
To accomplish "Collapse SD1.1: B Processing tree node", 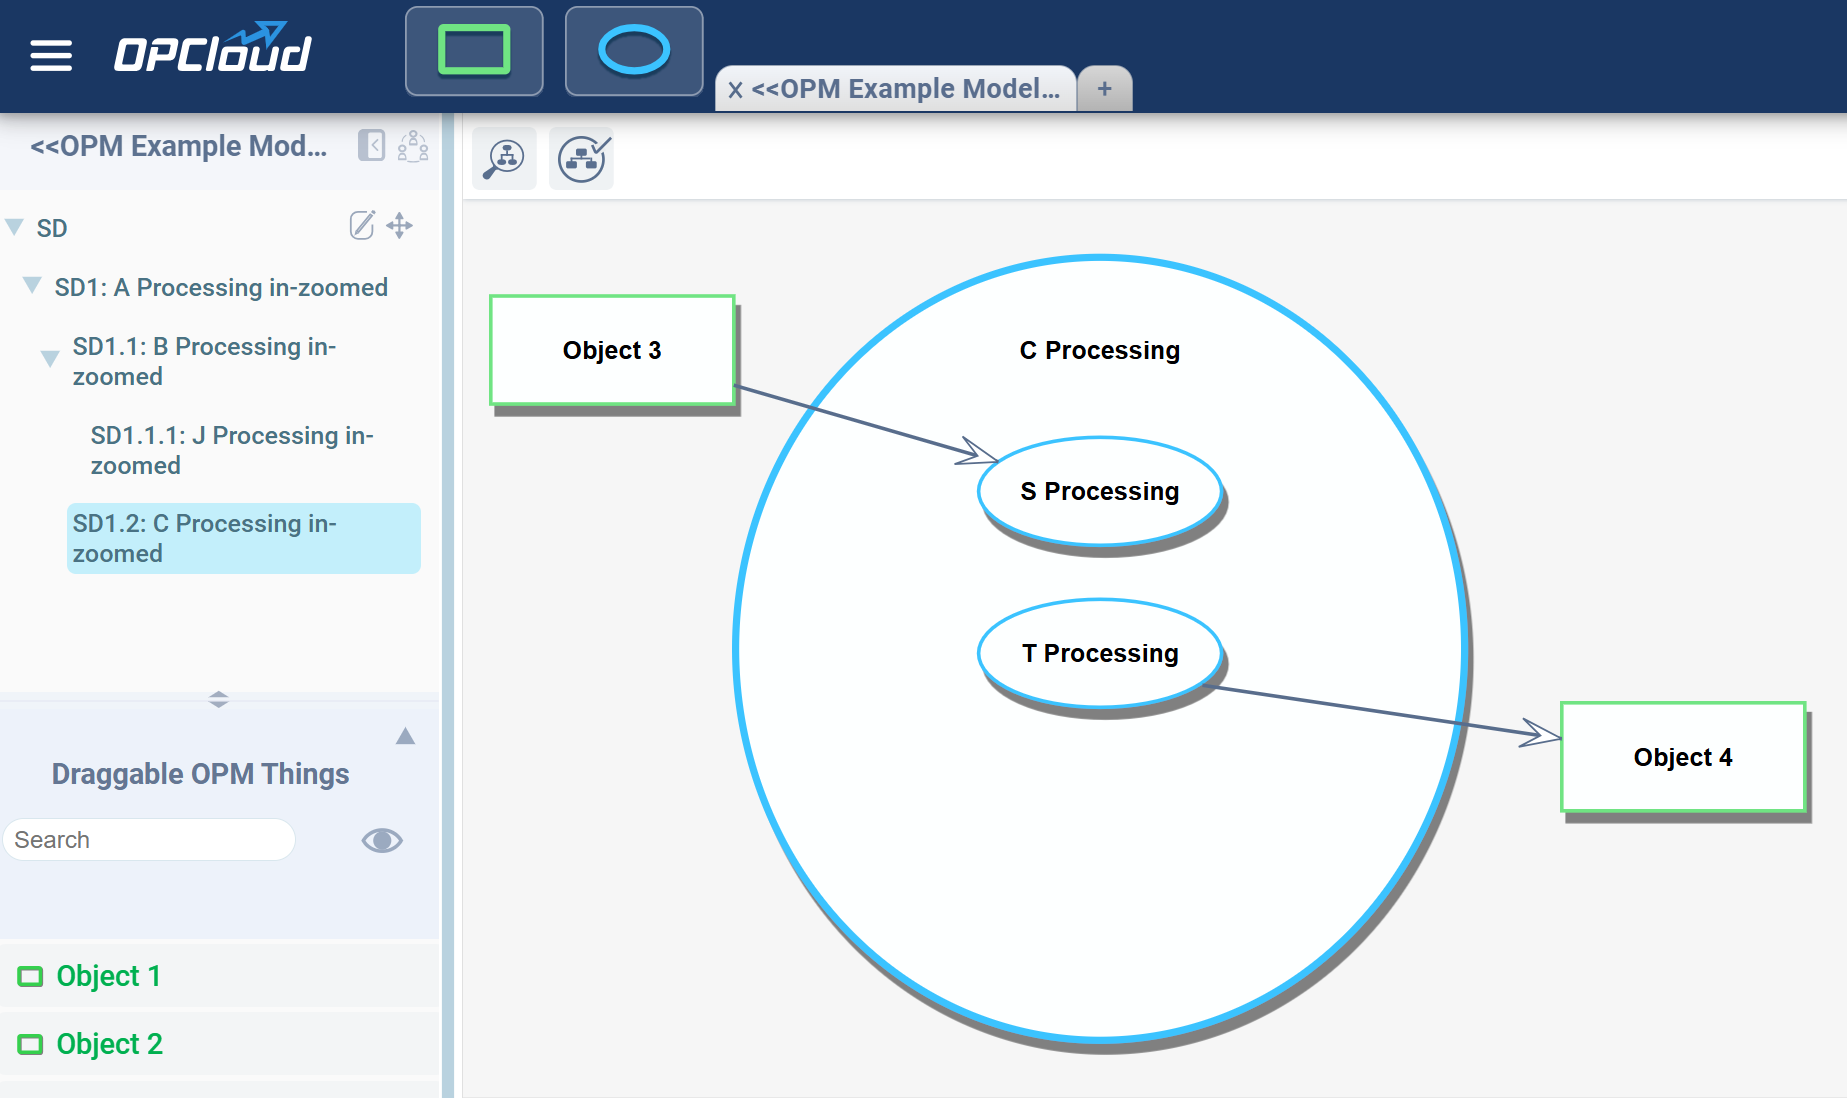I will 50,359.
